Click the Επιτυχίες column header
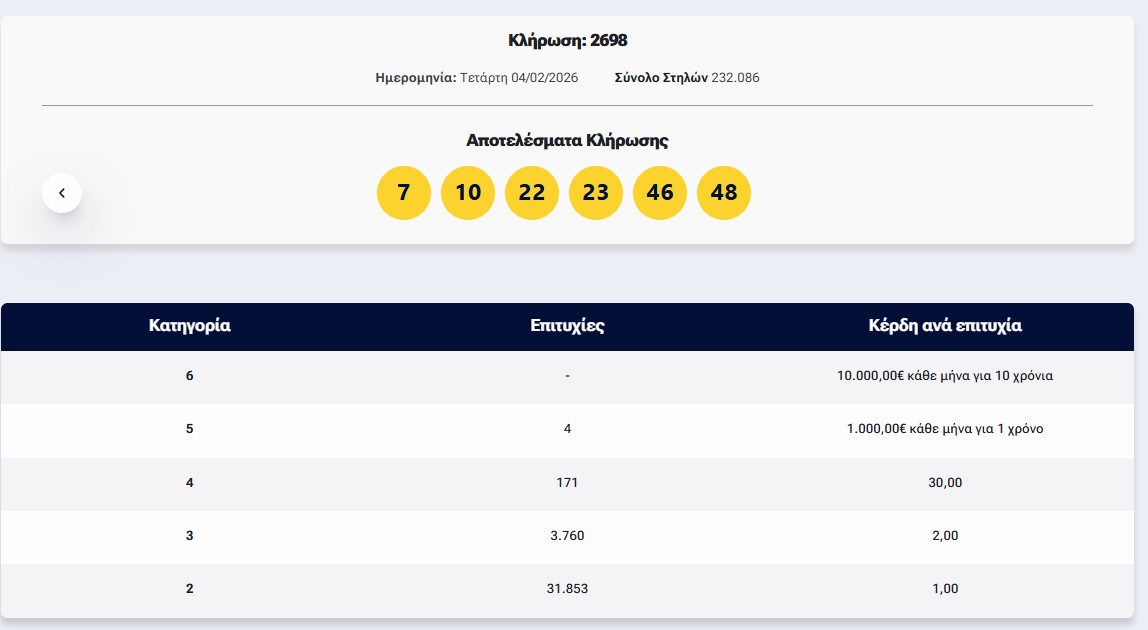This screenshot has width=1148, height=630. click(567, 326)
